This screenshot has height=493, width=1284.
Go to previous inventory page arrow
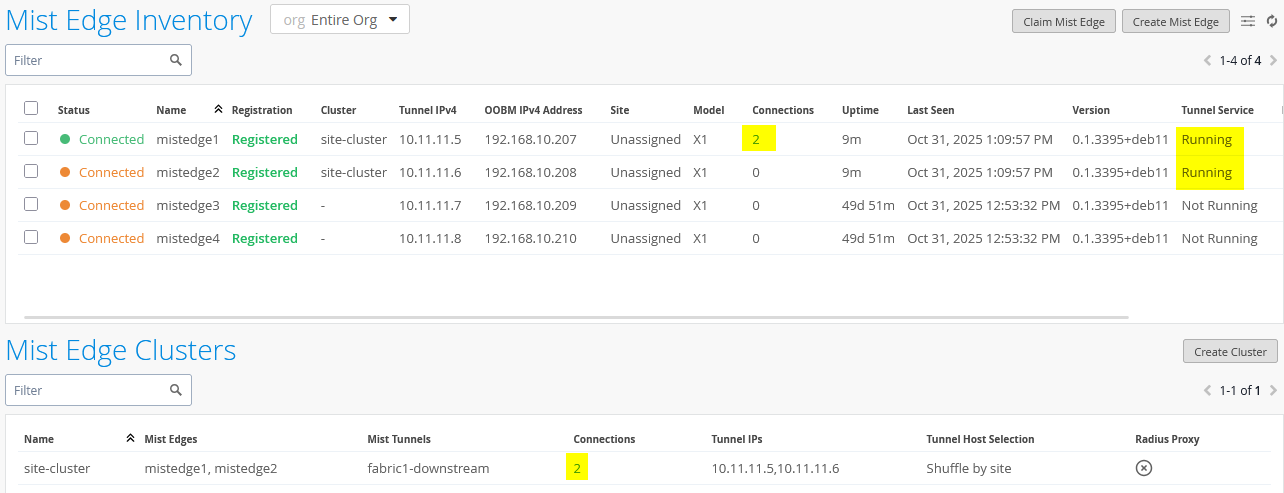coord(1208,61)
